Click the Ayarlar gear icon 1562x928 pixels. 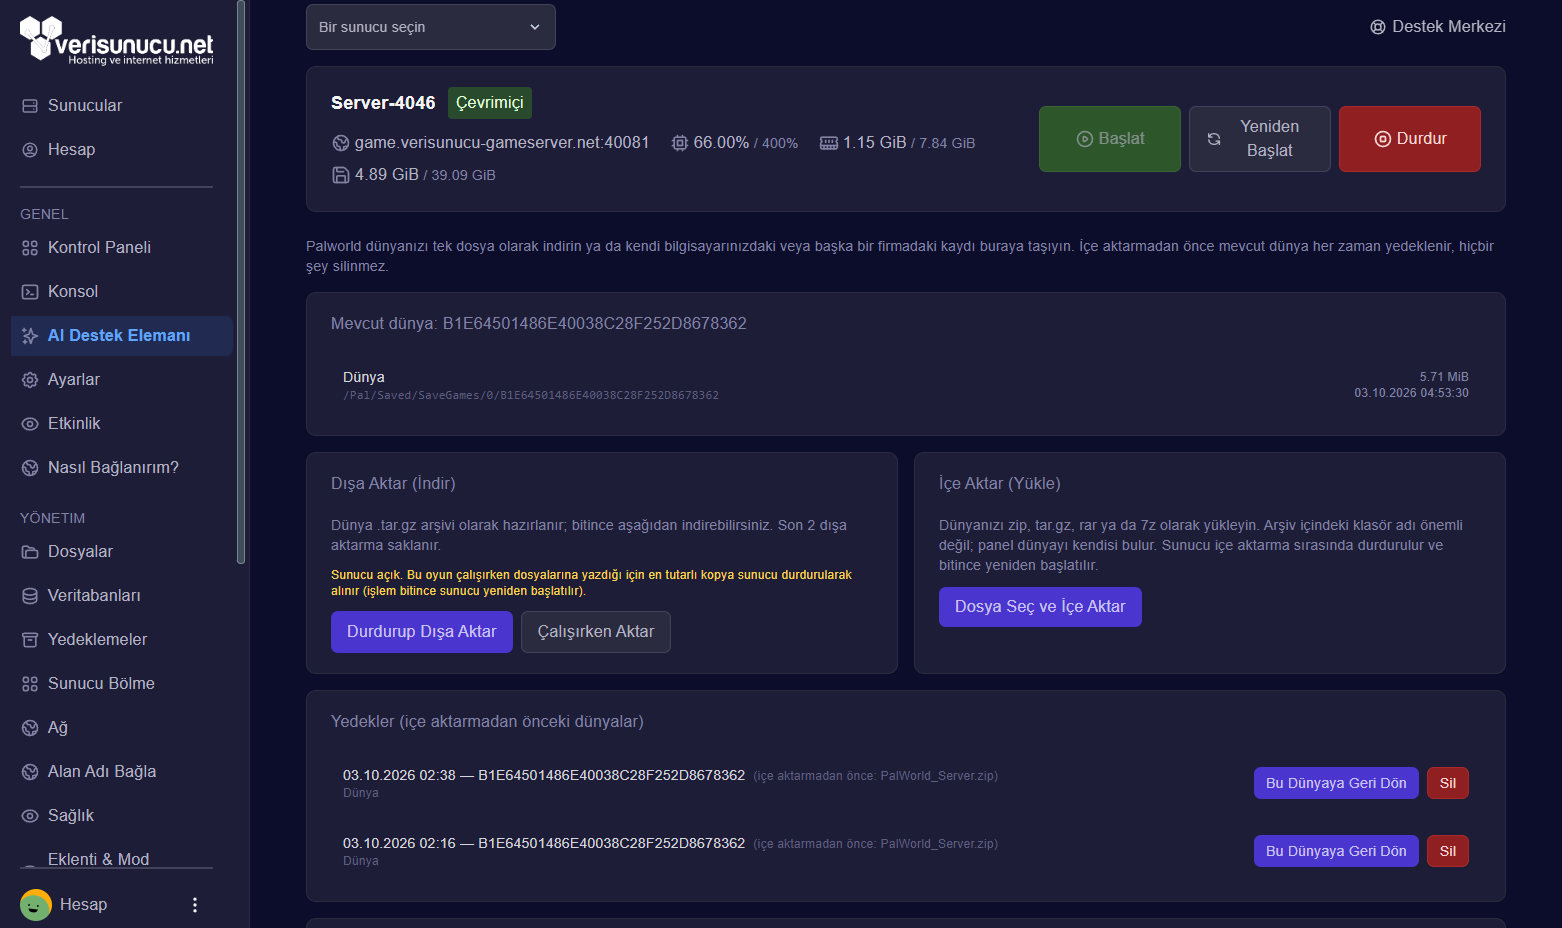click(x=30, y=380)
